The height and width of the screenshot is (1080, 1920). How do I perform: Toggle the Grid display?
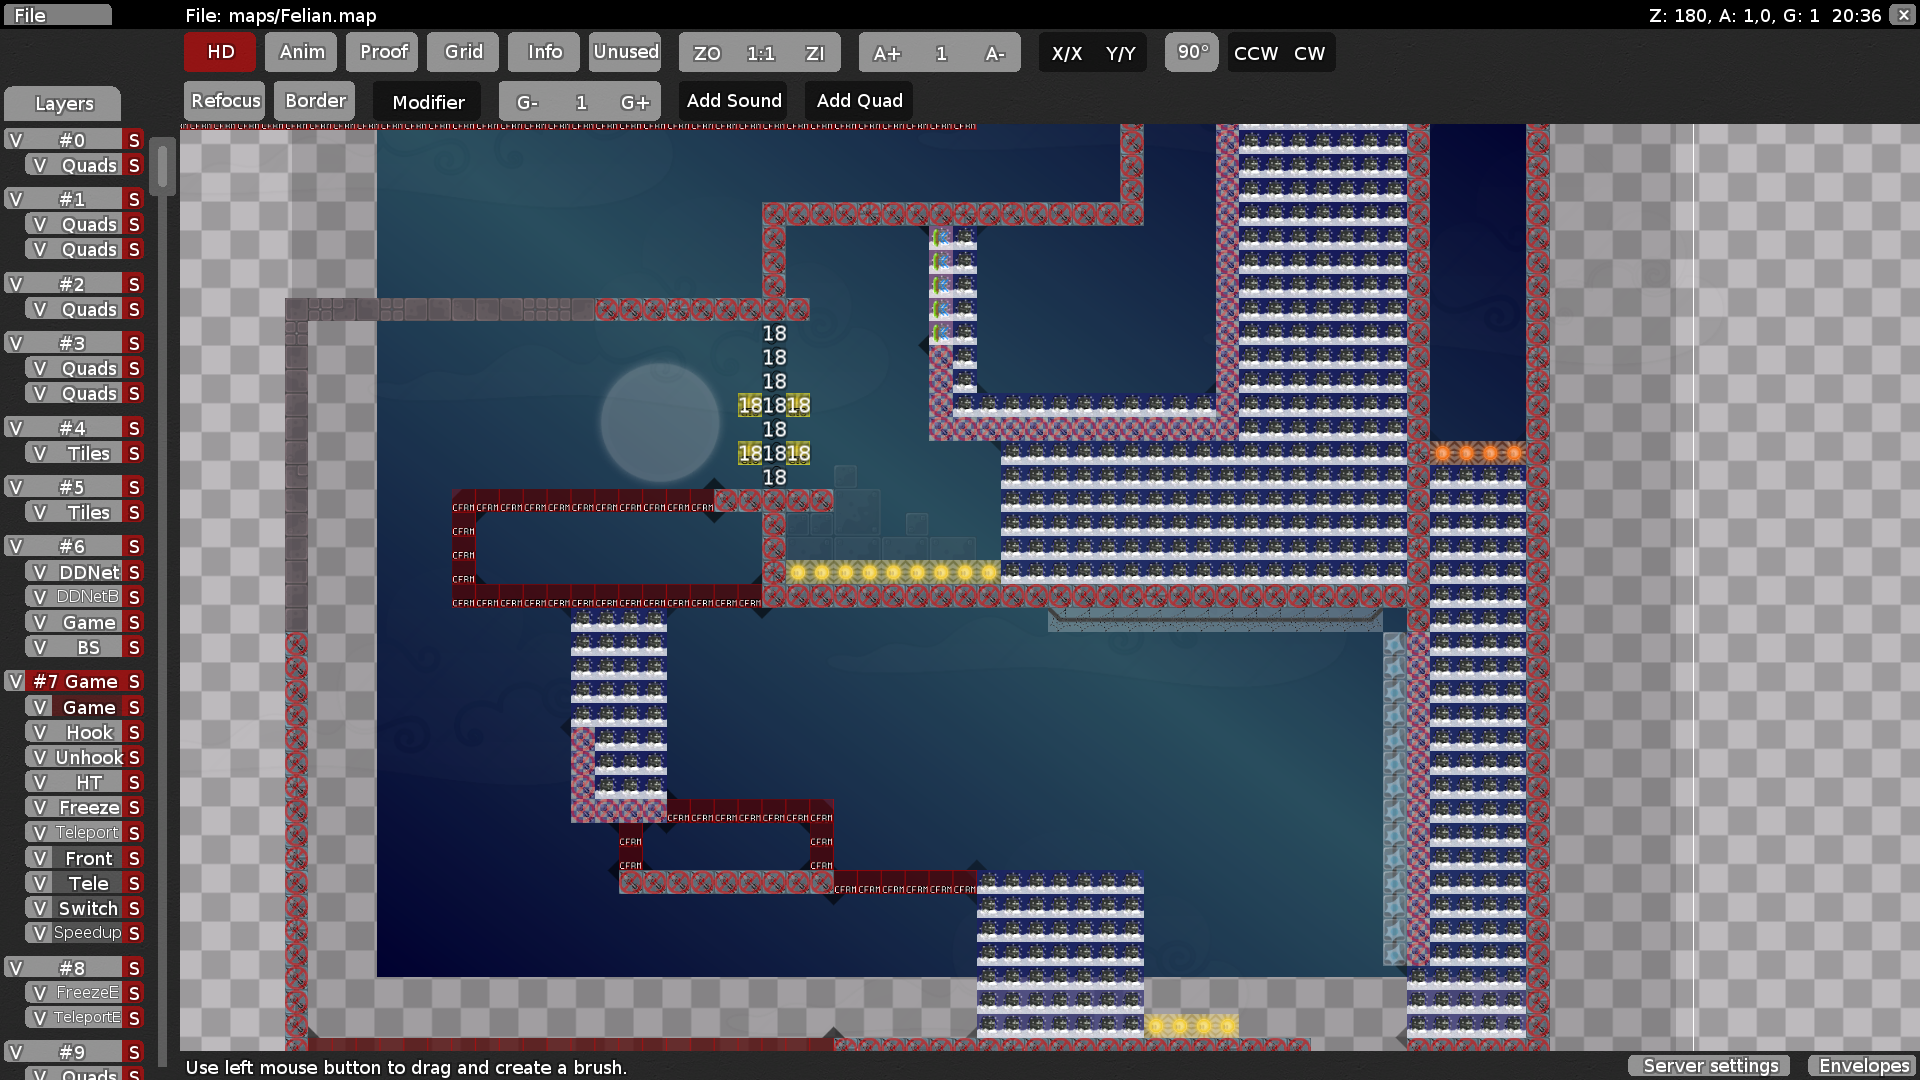(463, 52)
